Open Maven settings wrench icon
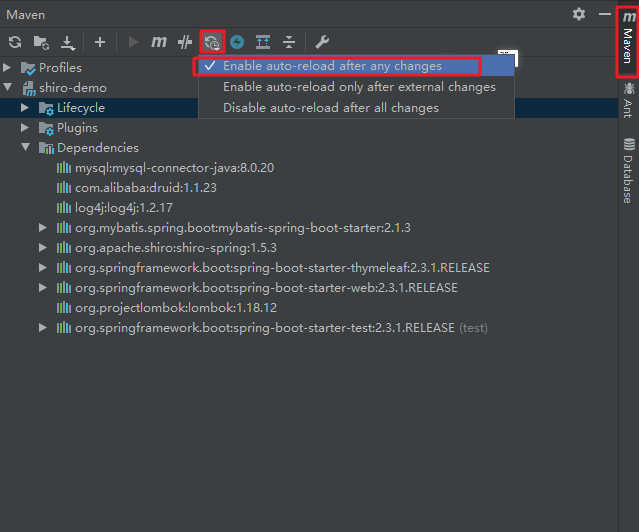The width and height of the screenshot is (639, 532). tap(322, 42)
